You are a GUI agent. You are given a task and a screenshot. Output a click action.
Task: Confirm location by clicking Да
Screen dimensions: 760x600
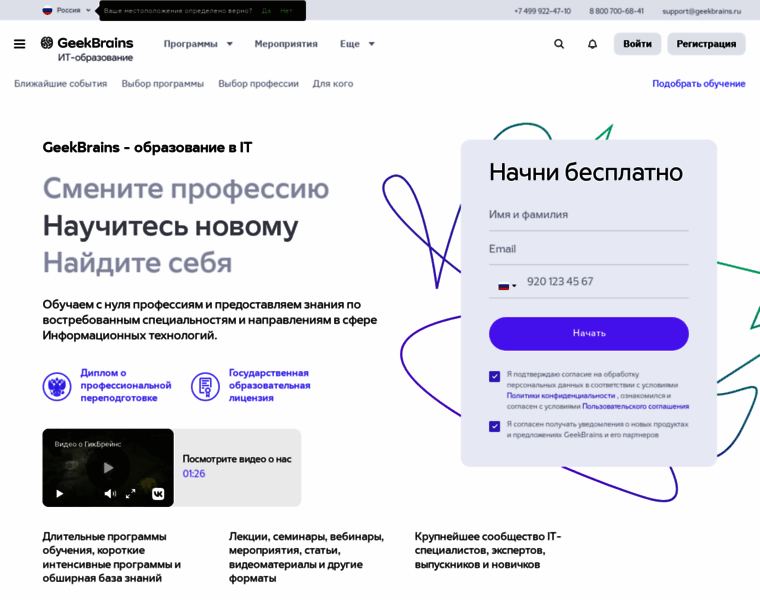266,11
